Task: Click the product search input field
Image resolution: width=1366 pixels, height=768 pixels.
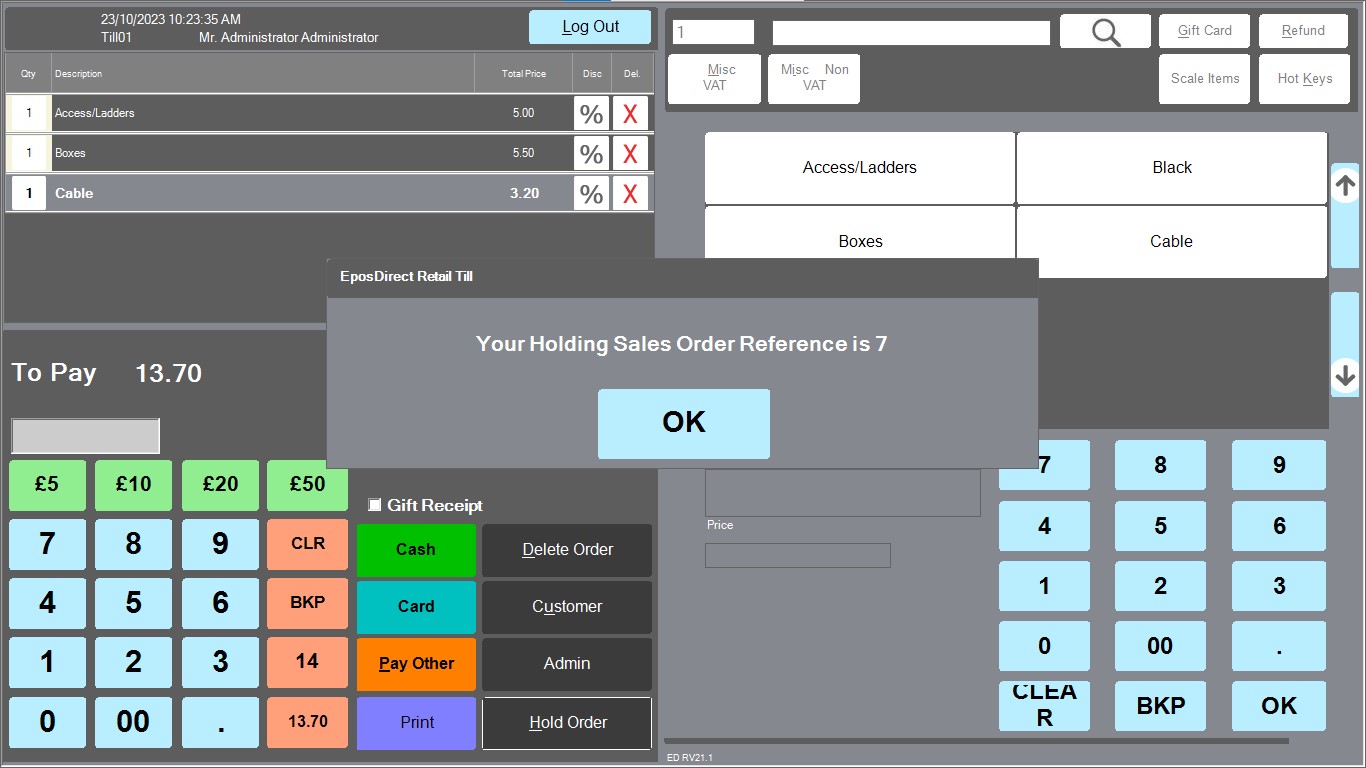Action: (910, 31)
